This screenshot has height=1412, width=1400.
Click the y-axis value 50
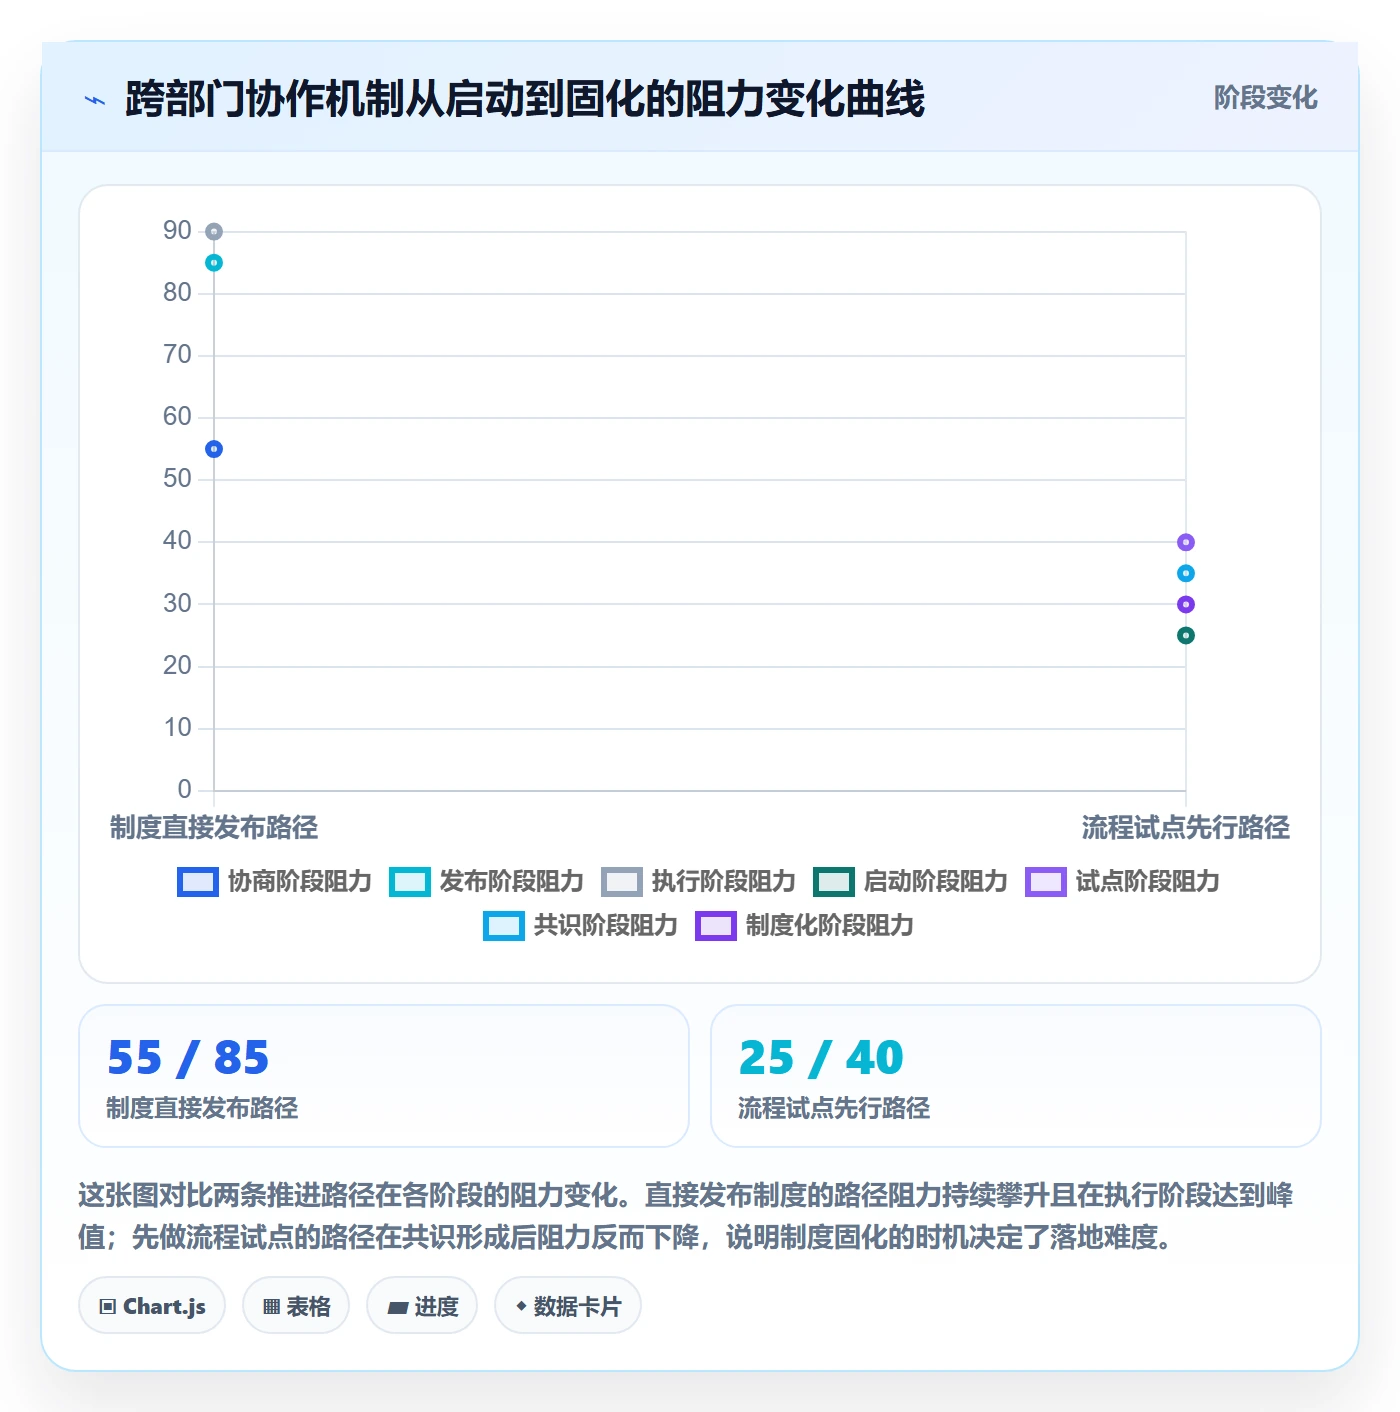pos(177,479)
